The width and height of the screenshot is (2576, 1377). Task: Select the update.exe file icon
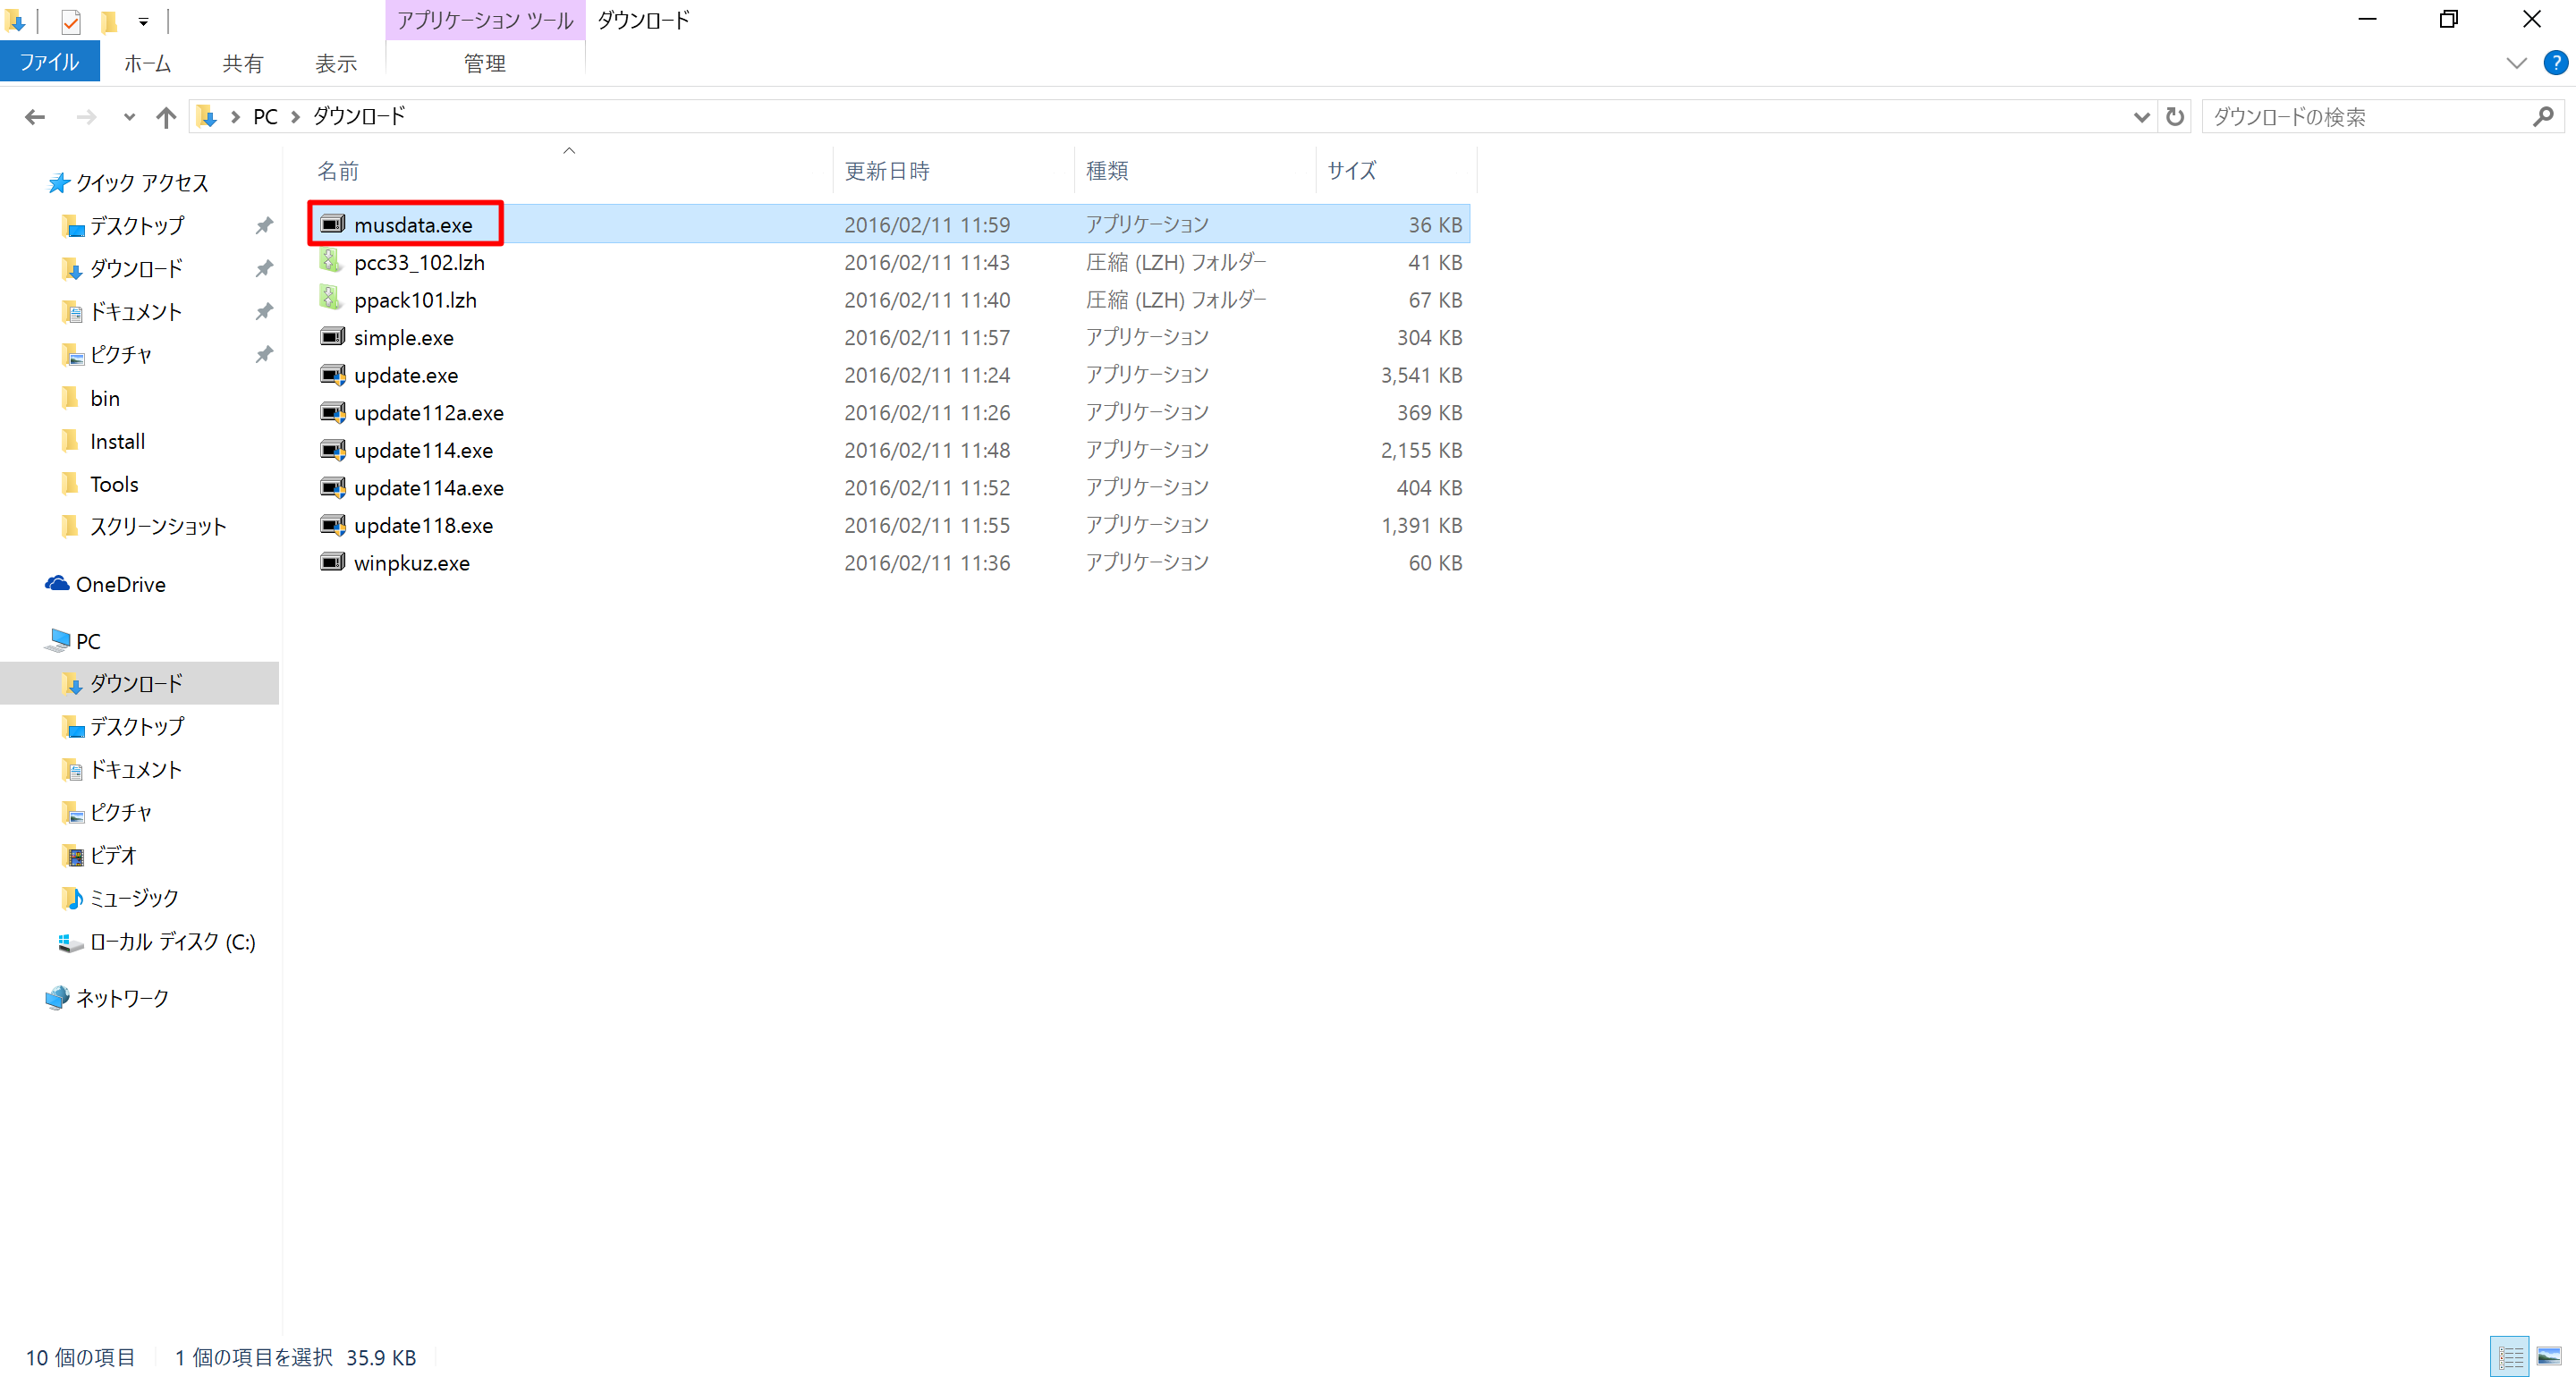coord(332,375)
